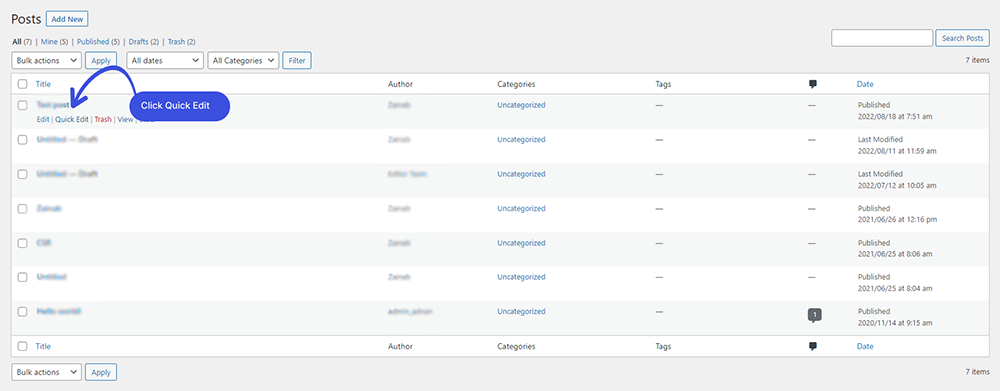Toggle the select-all checkbox in header row

[22, 84]
